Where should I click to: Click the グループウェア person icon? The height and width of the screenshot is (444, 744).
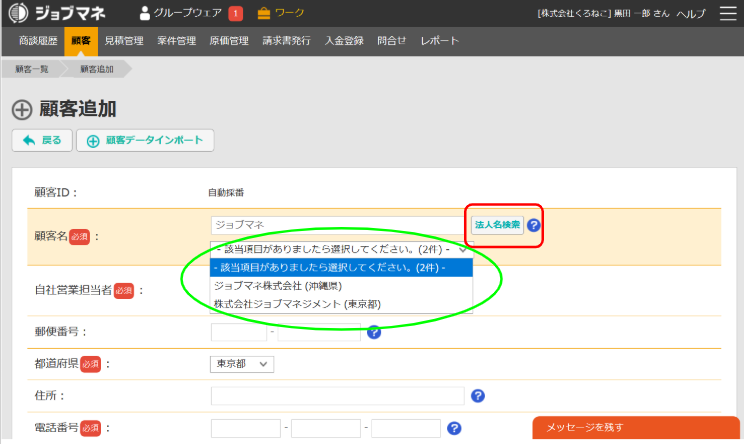(x=144, y=13)
